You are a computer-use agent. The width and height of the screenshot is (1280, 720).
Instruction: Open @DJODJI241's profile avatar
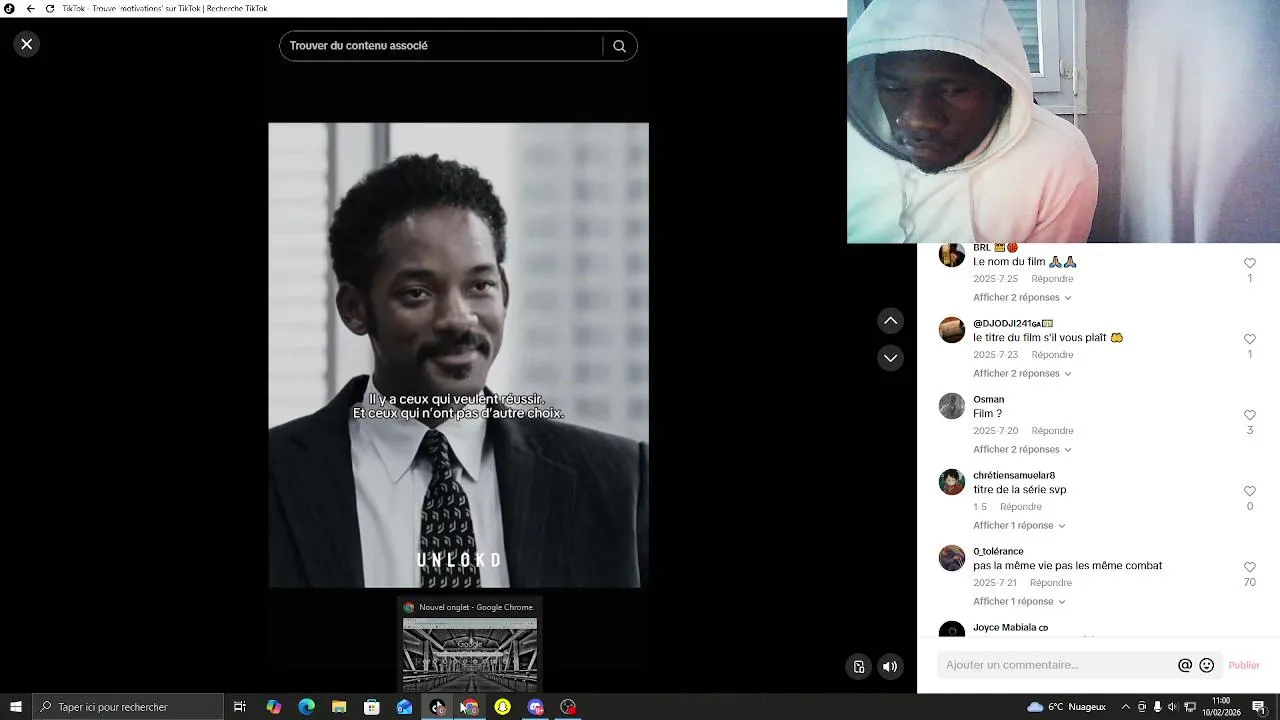[x=952, y=330]
